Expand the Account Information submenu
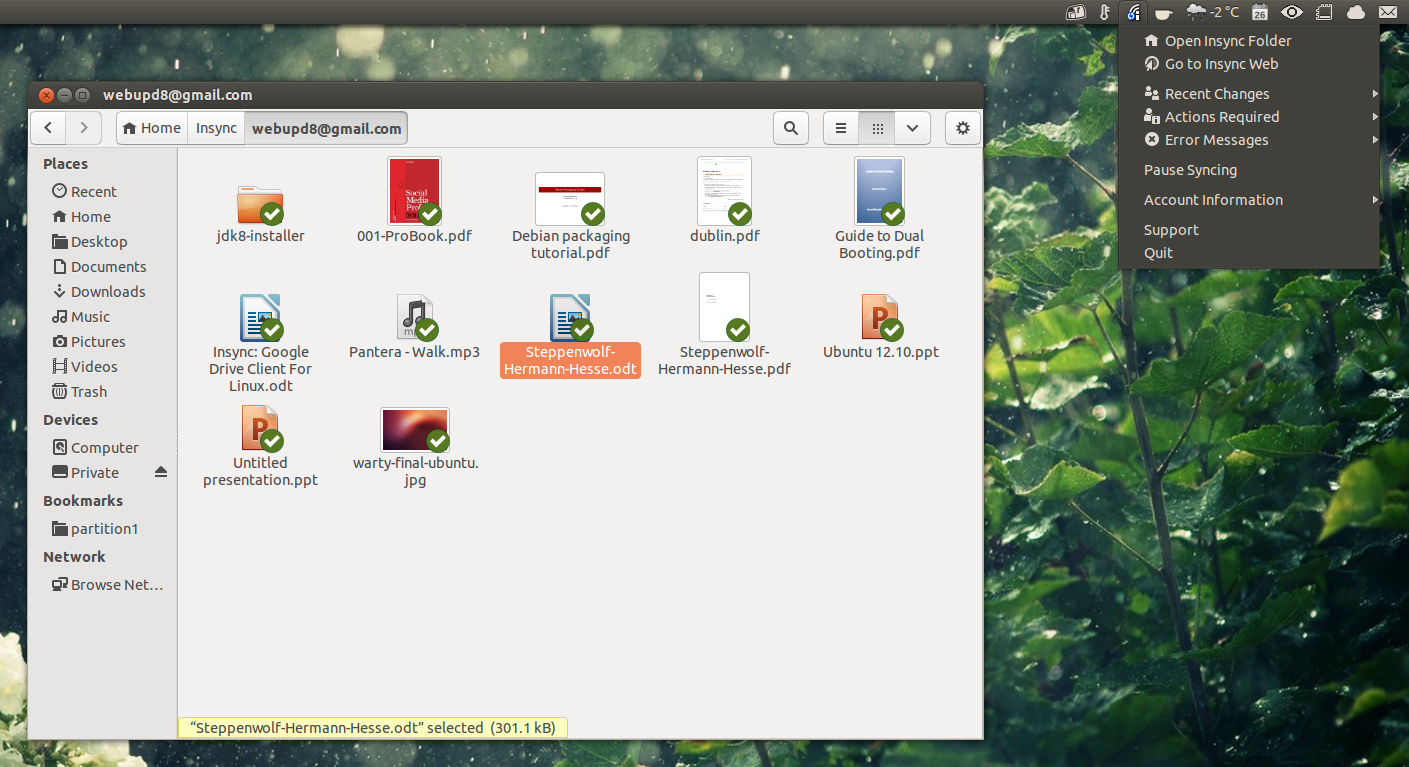 tap(1213, 200)
